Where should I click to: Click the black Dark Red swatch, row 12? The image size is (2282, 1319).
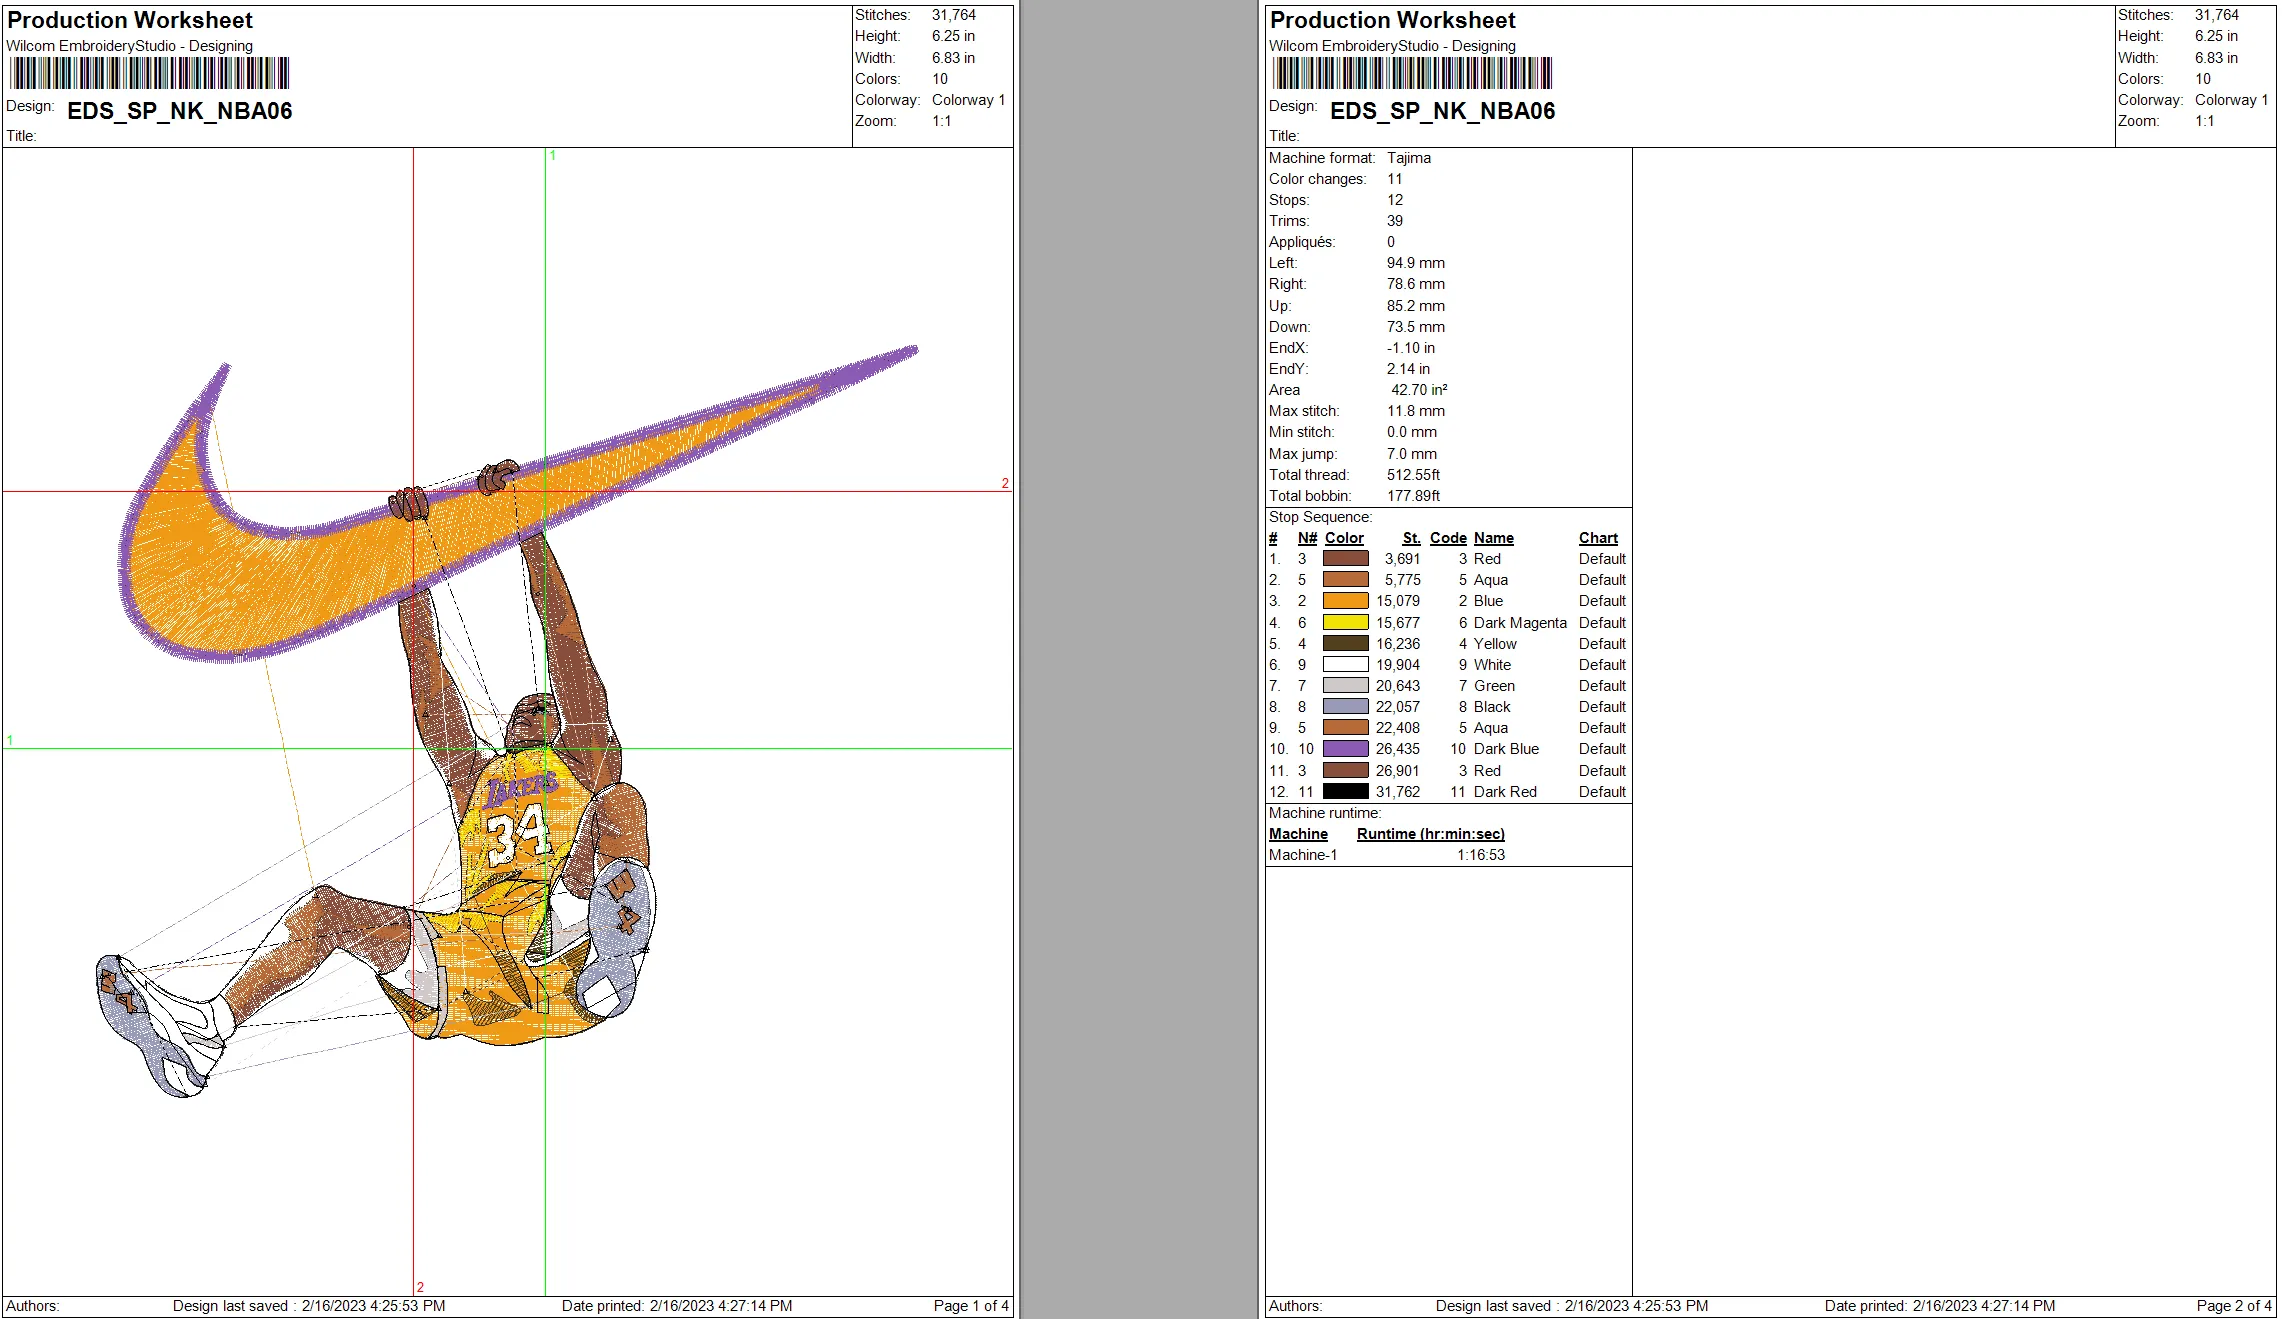1345,792
